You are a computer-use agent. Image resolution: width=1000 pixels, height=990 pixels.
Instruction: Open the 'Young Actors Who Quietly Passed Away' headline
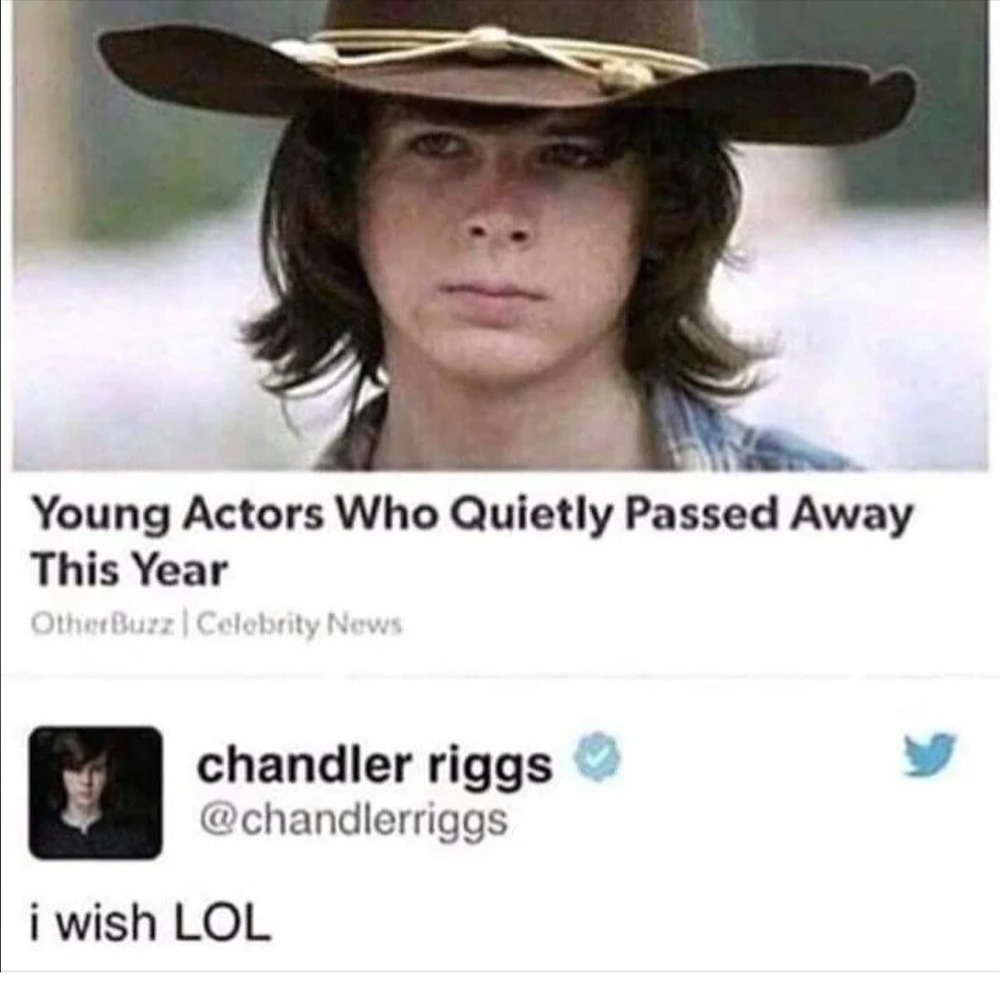472,515
